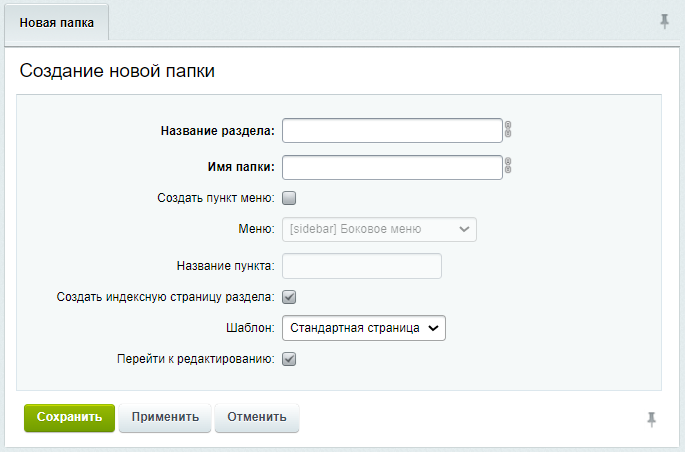Click the link icon next to Название раздела field

click(508, 130)
